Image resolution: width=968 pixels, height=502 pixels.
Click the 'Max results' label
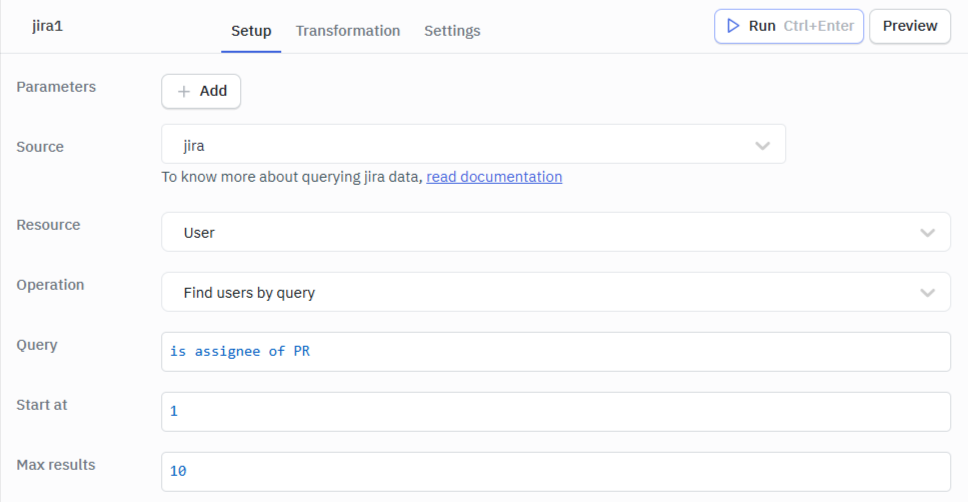tap(56, 465)
